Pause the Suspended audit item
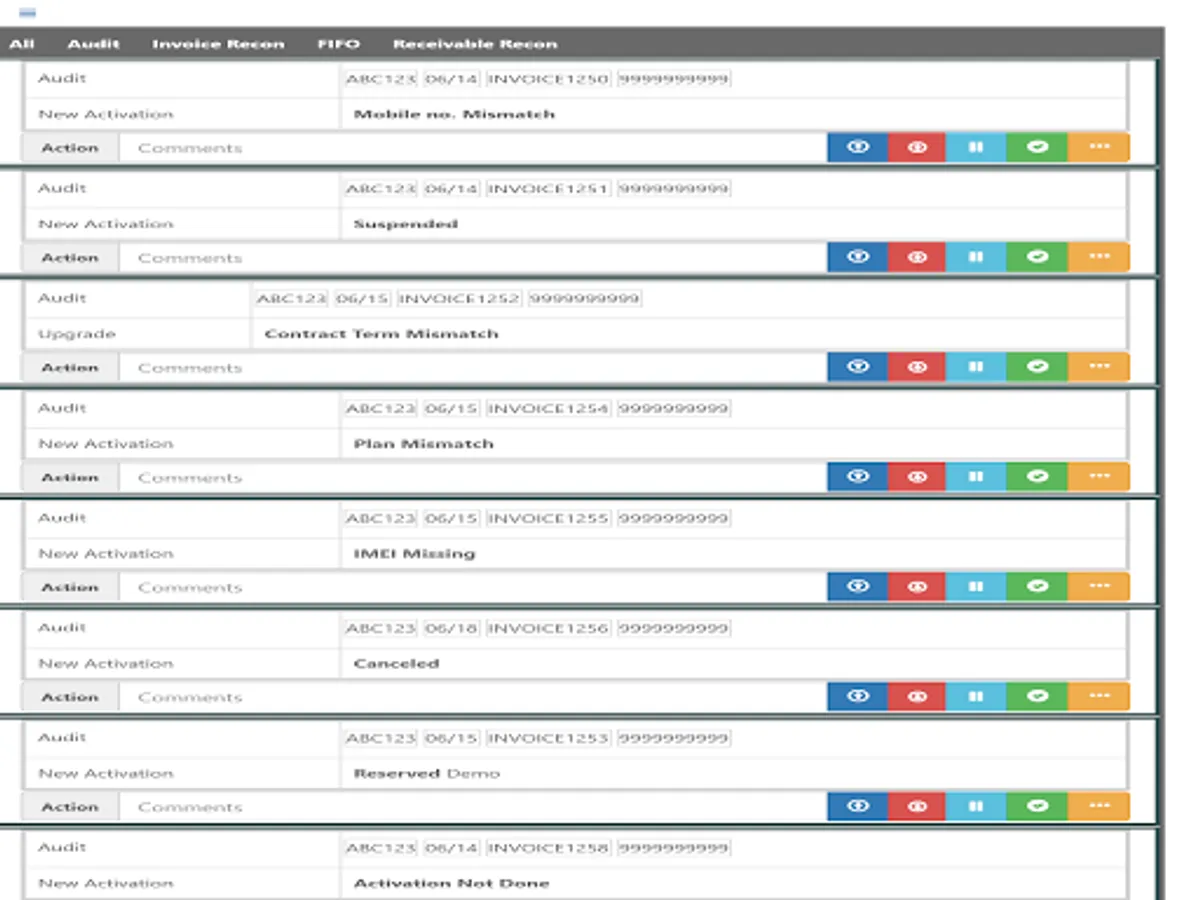This screenshot has width=1200, height=900. 977,257
